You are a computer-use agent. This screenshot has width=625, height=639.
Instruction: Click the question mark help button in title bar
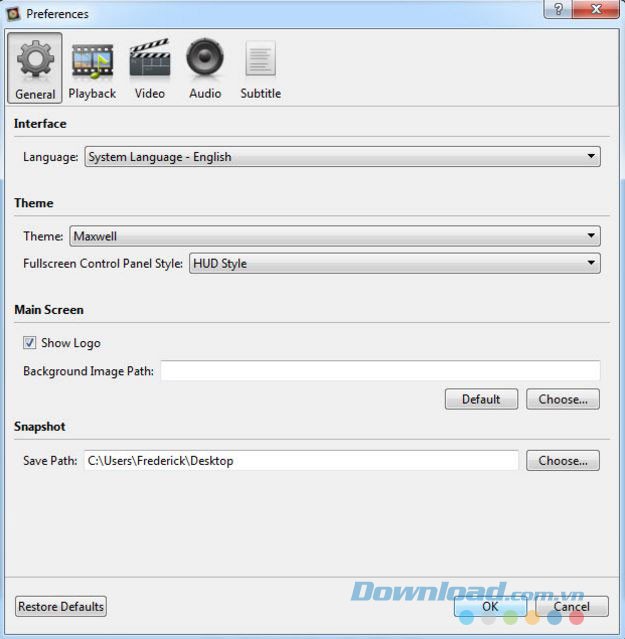click(x=557, y=11)
